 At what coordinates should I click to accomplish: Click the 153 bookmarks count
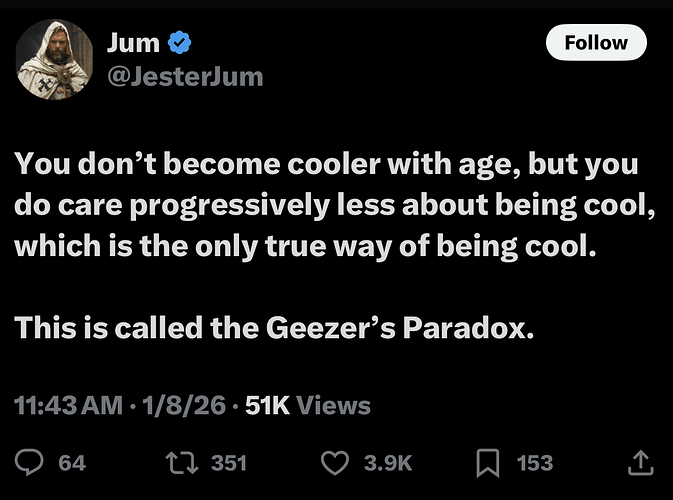click(535, 462)
